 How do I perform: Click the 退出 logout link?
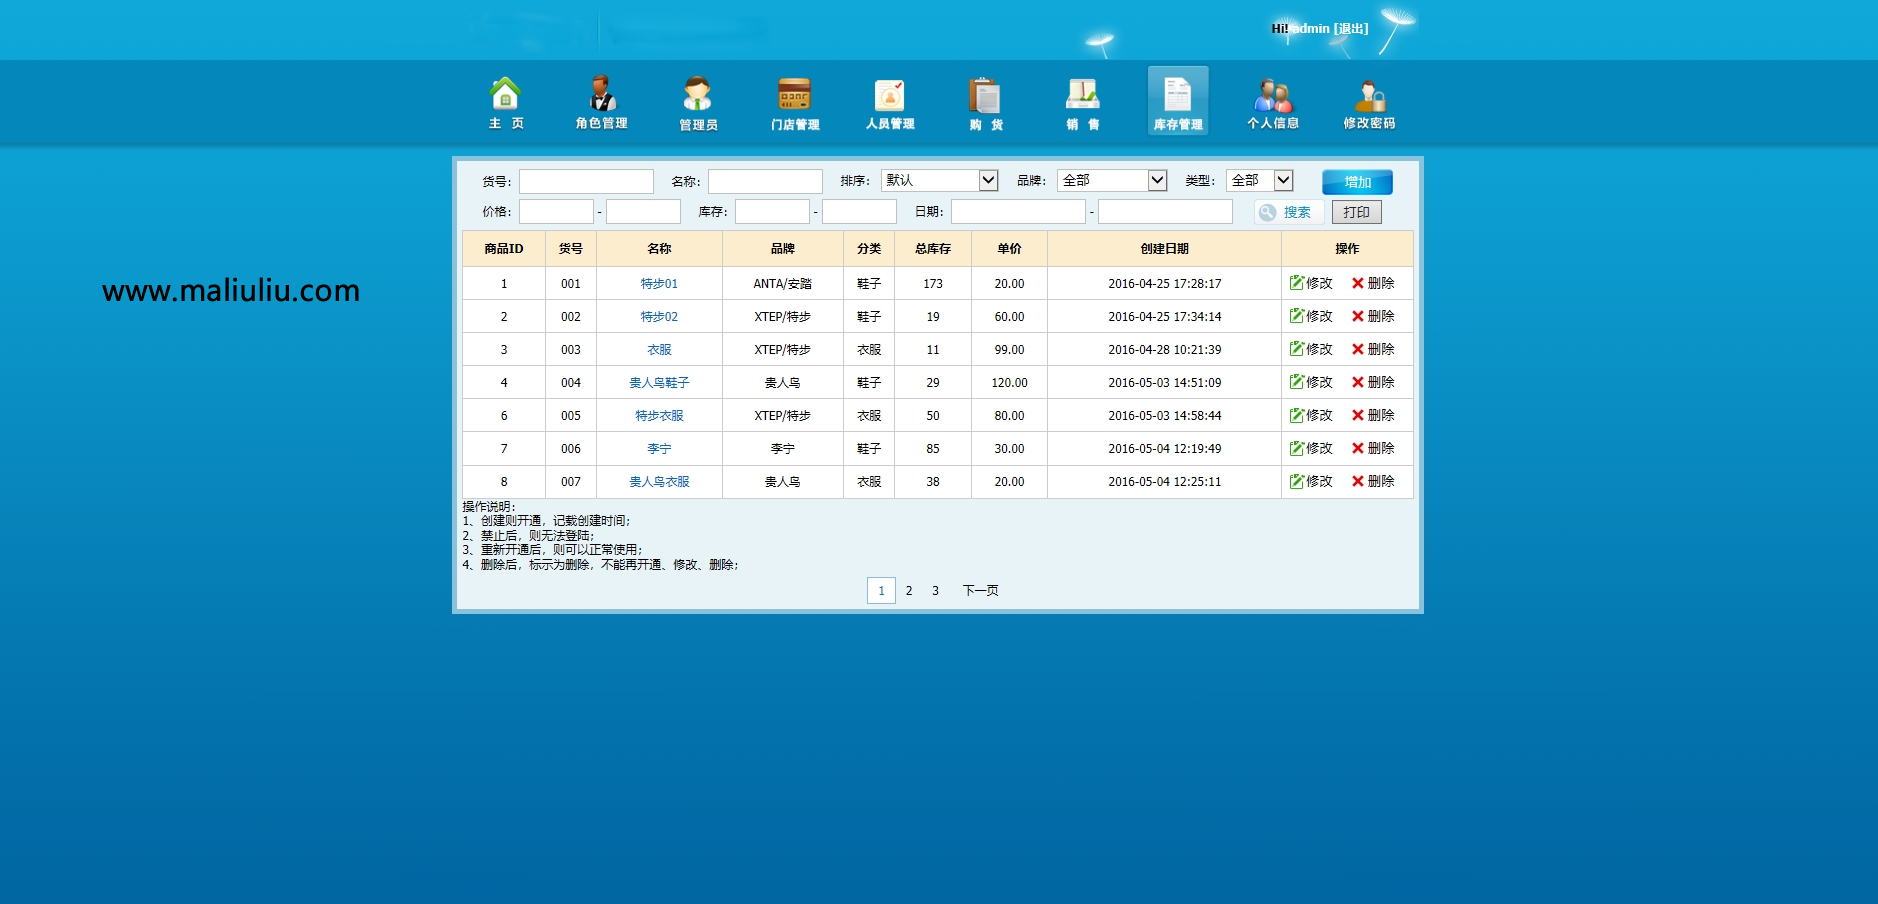click(1349, 29)
